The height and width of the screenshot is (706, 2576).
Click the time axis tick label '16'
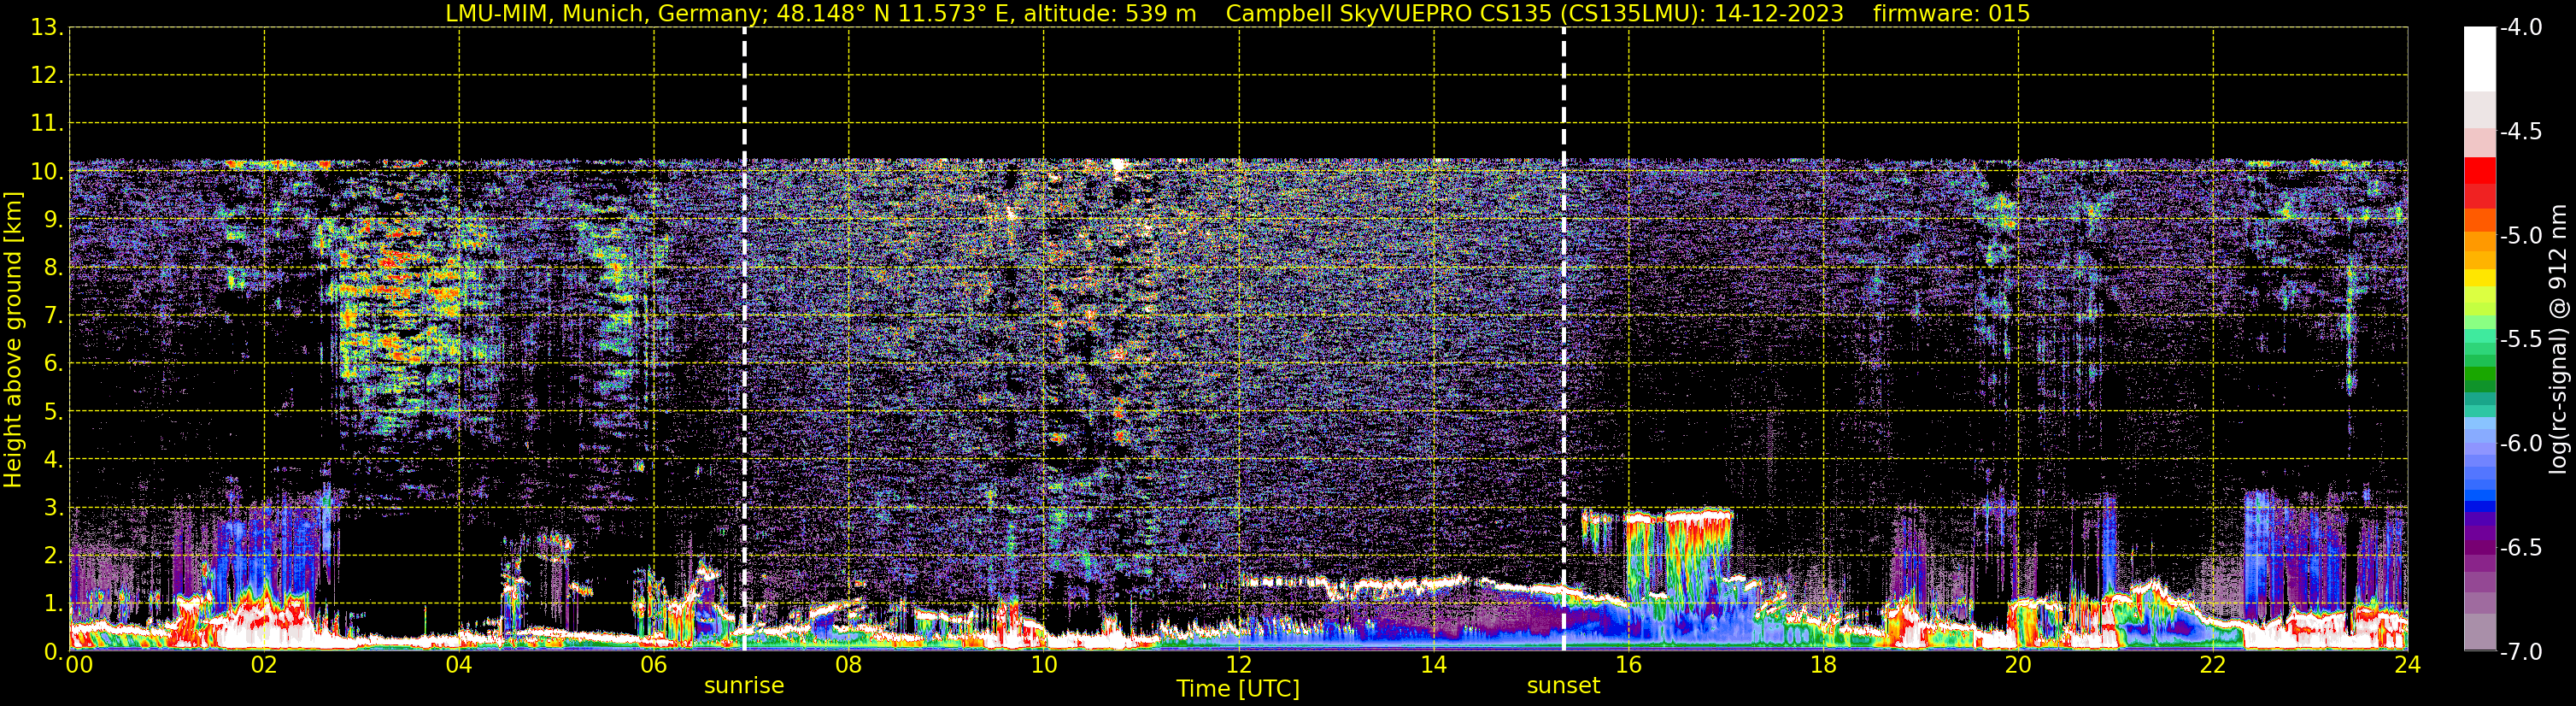[x=1629, y=666]
